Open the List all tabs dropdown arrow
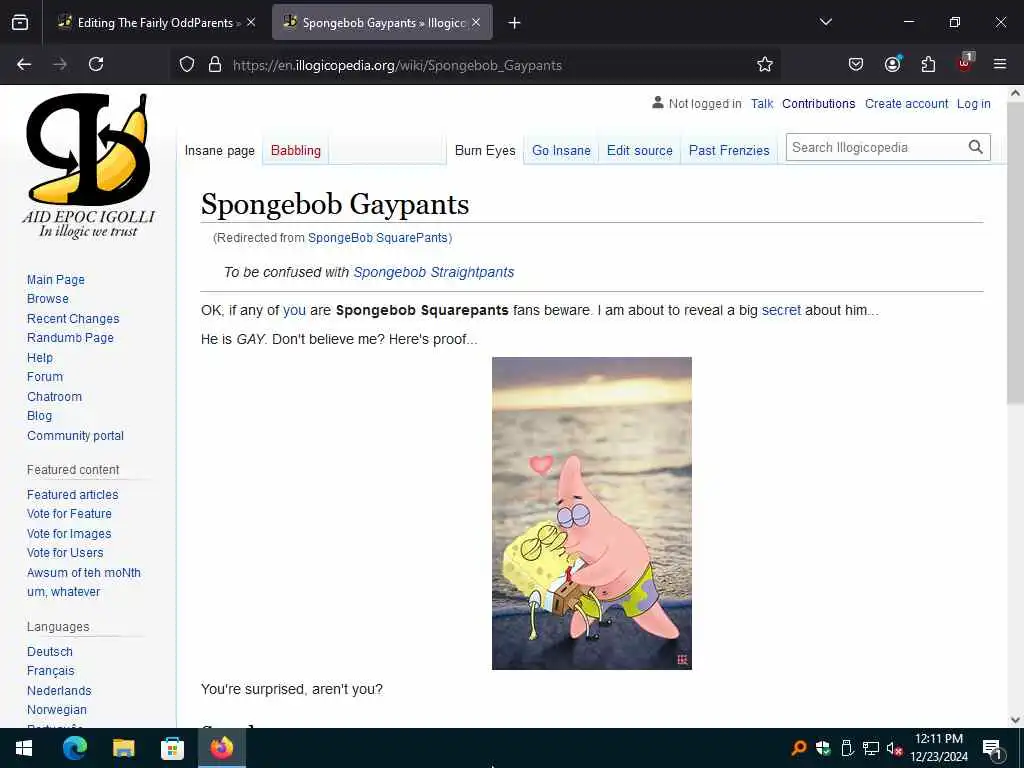Screen dimensions: 1024x768 click(x=825, y=22)
